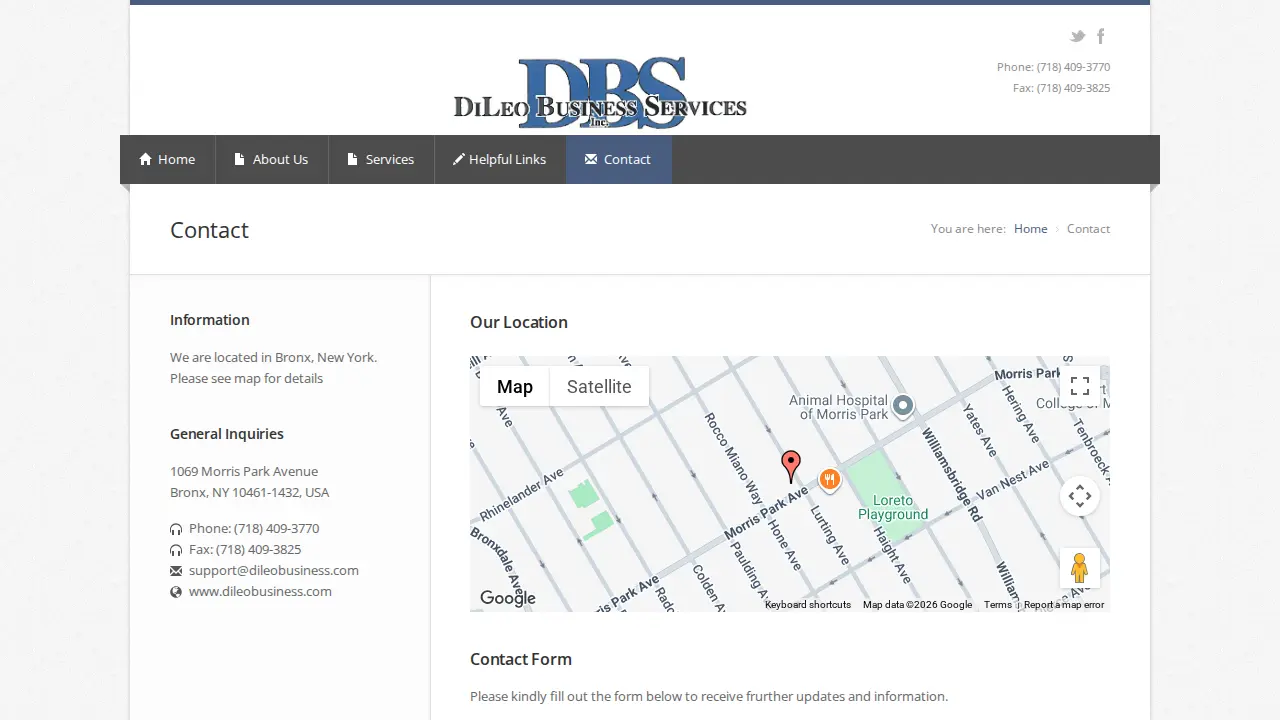The height and width of the screenshot is (720, 1280).
Task: Click the red location pin on the map
Action: pos(791,466)
